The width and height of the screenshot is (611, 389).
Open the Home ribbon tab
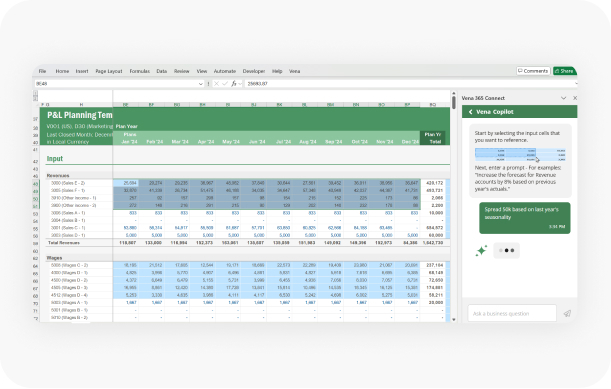(62, 71)
